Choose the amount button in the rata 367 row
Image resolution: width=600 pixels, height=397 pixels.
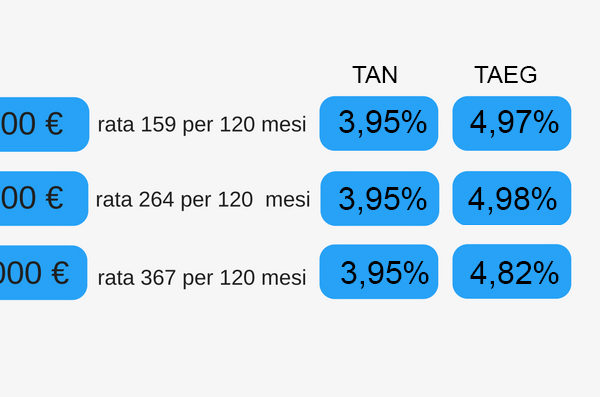point(44,273)
